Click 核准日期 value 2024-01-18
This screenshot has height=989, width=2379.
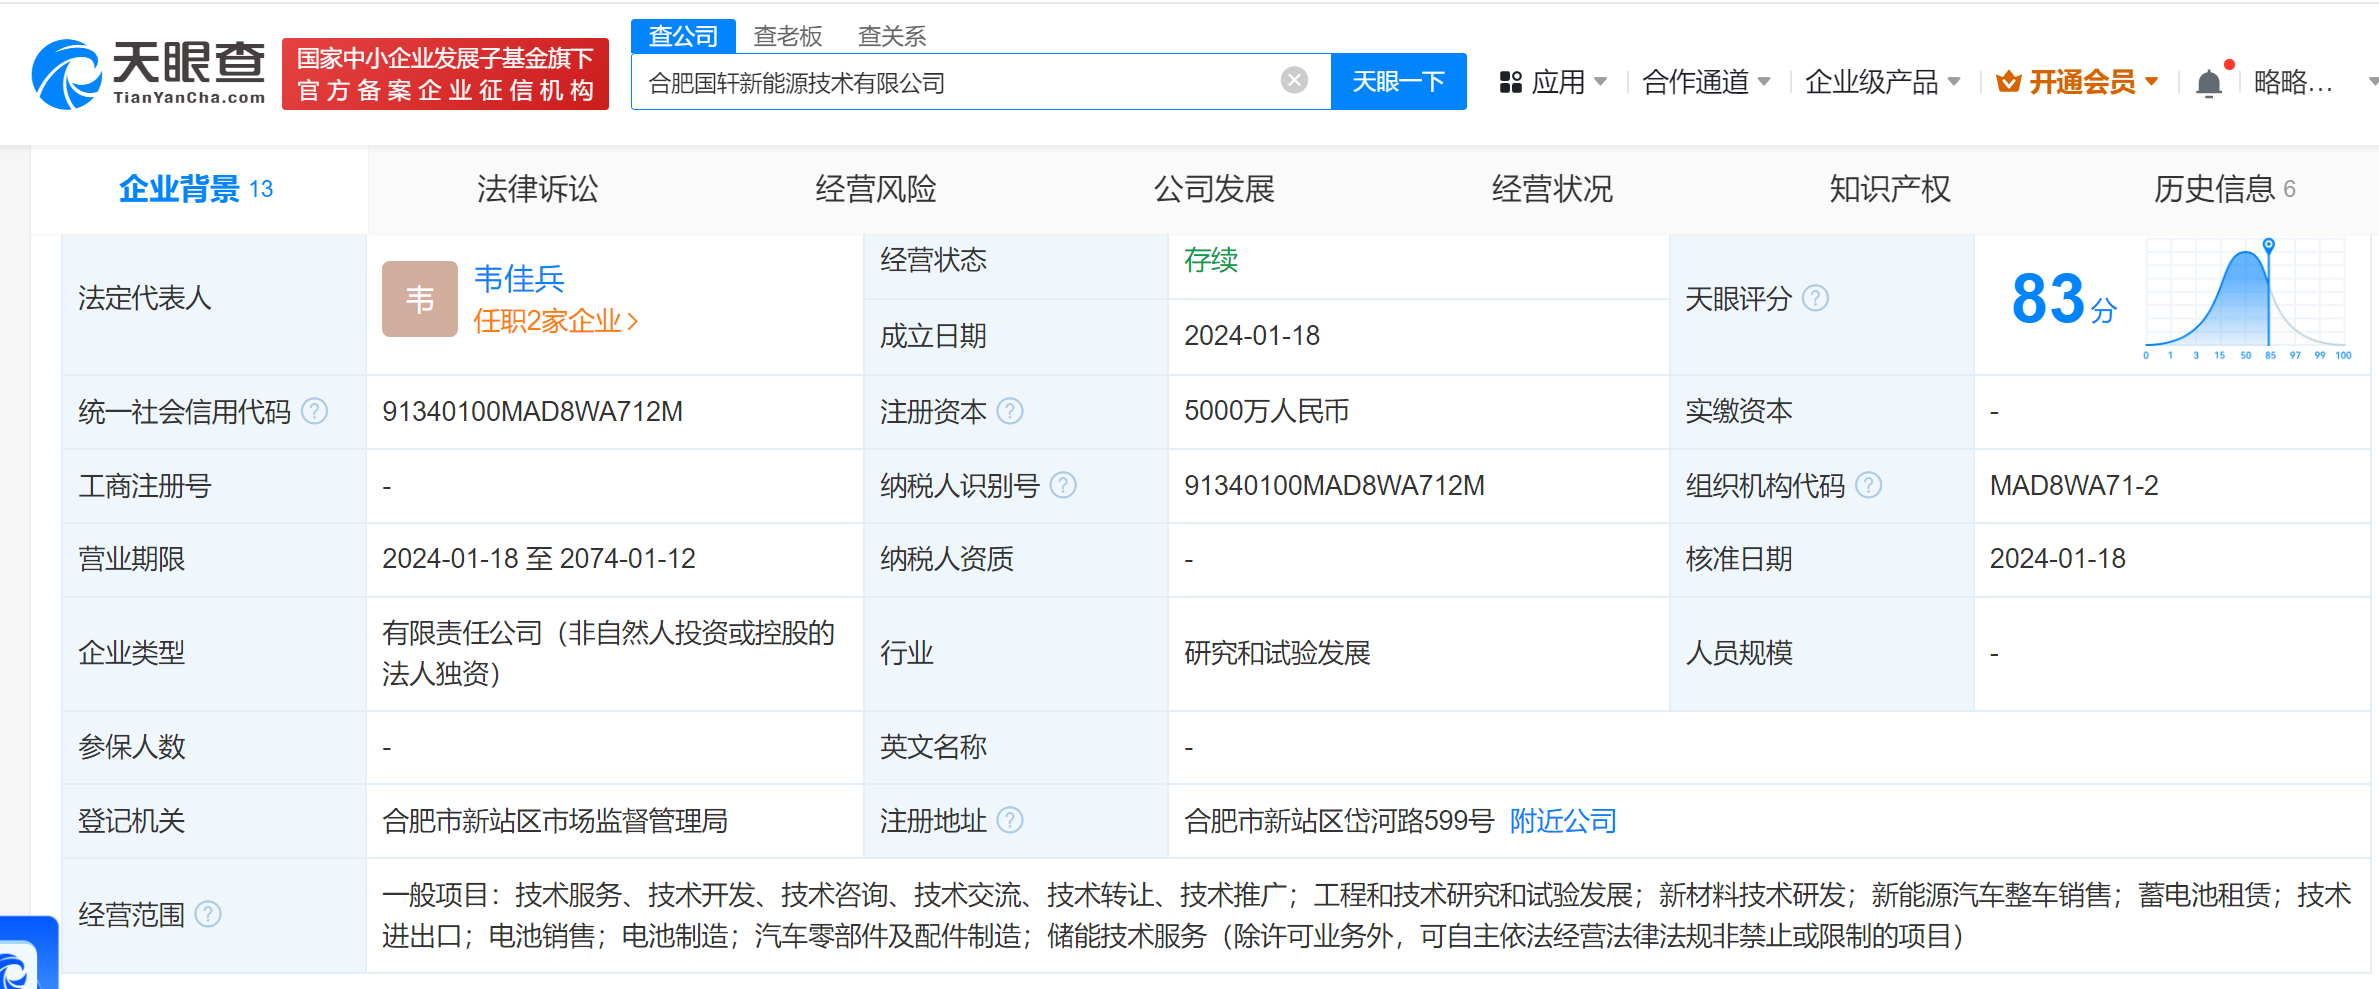click(x=2057, y=558)
